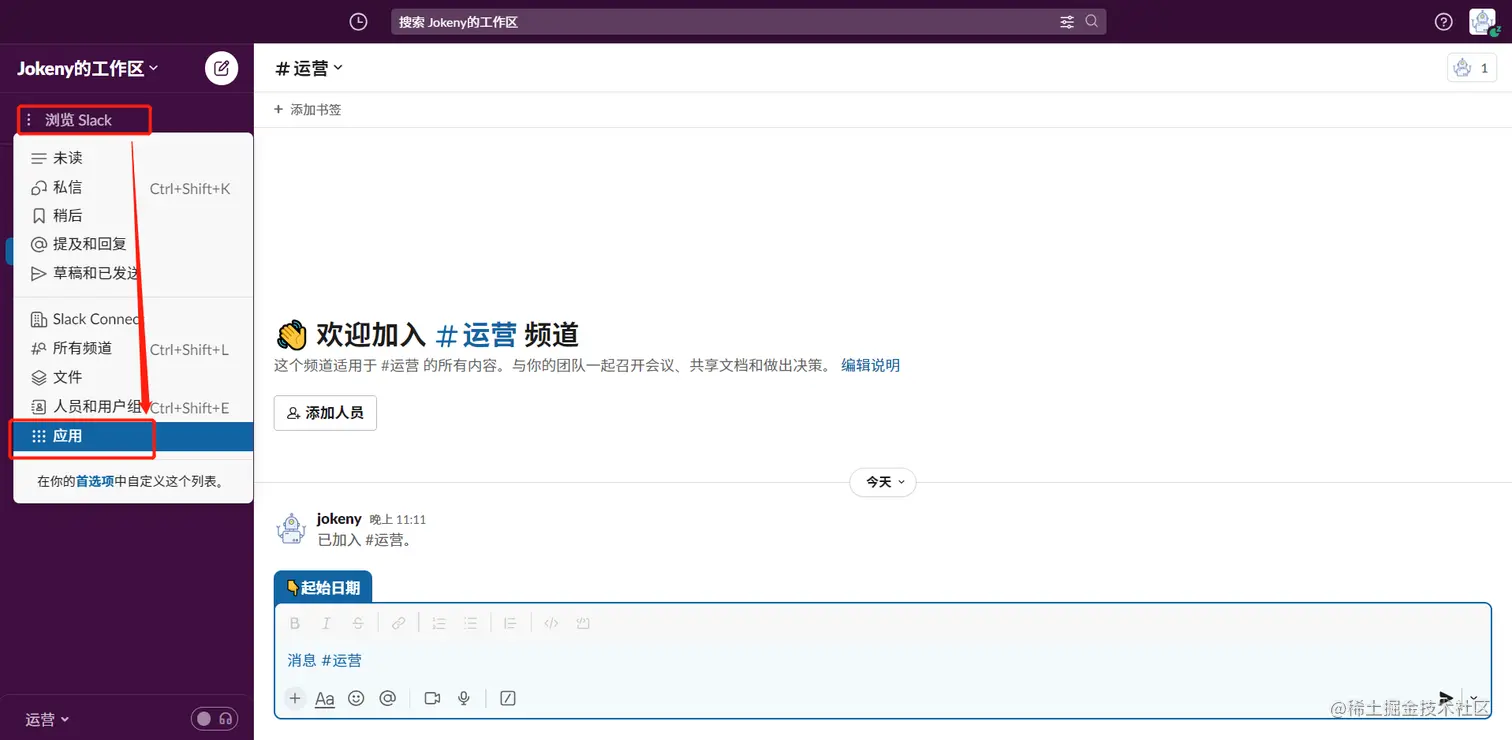Click the 添加人员 button
Image resolution: width=1512 pixels, height=740 pixels.
[x=325, y=412]
